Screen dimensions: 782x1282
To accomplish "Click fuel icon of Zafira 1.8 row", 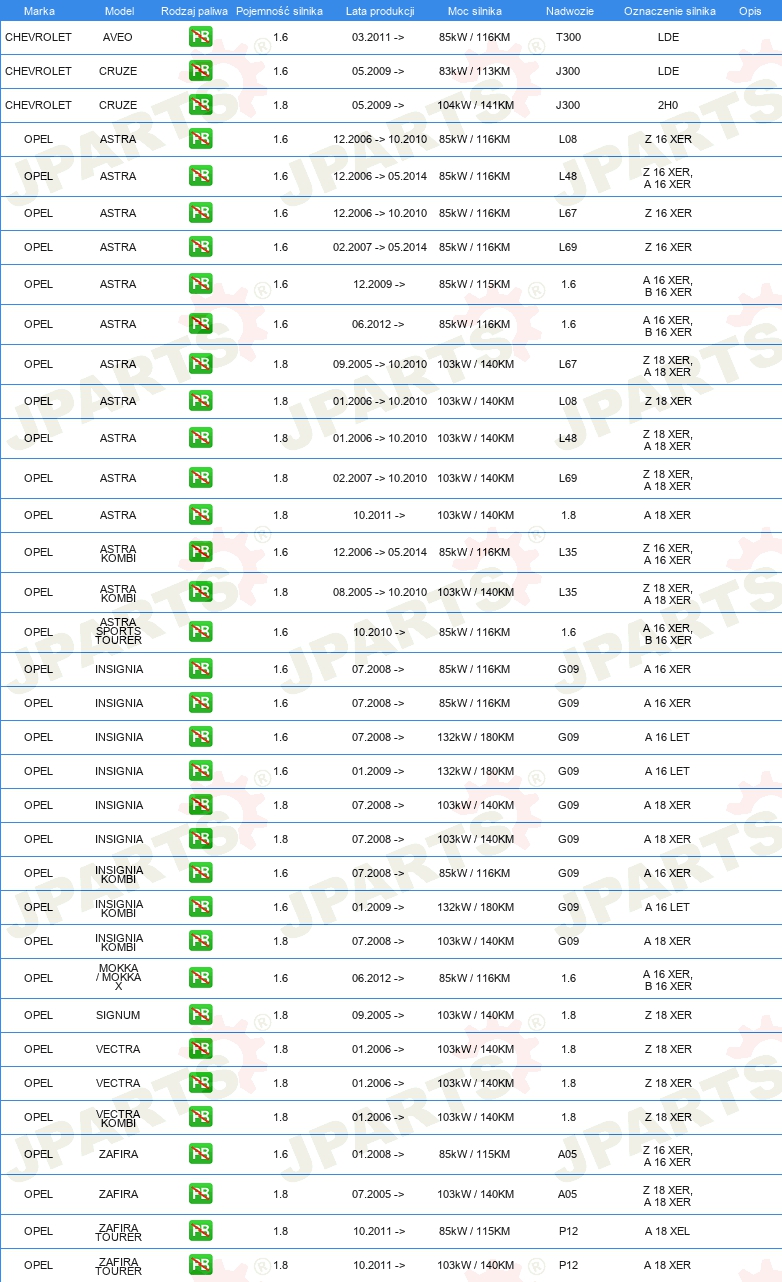I will (x=200, y=1194).
